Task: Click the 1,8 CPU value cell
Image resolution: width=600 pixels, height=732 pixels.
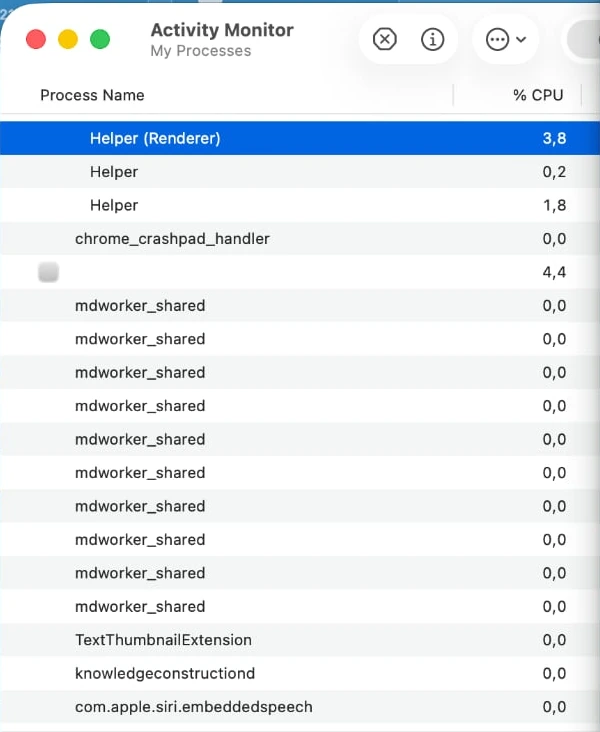Action: click(554, 205)
